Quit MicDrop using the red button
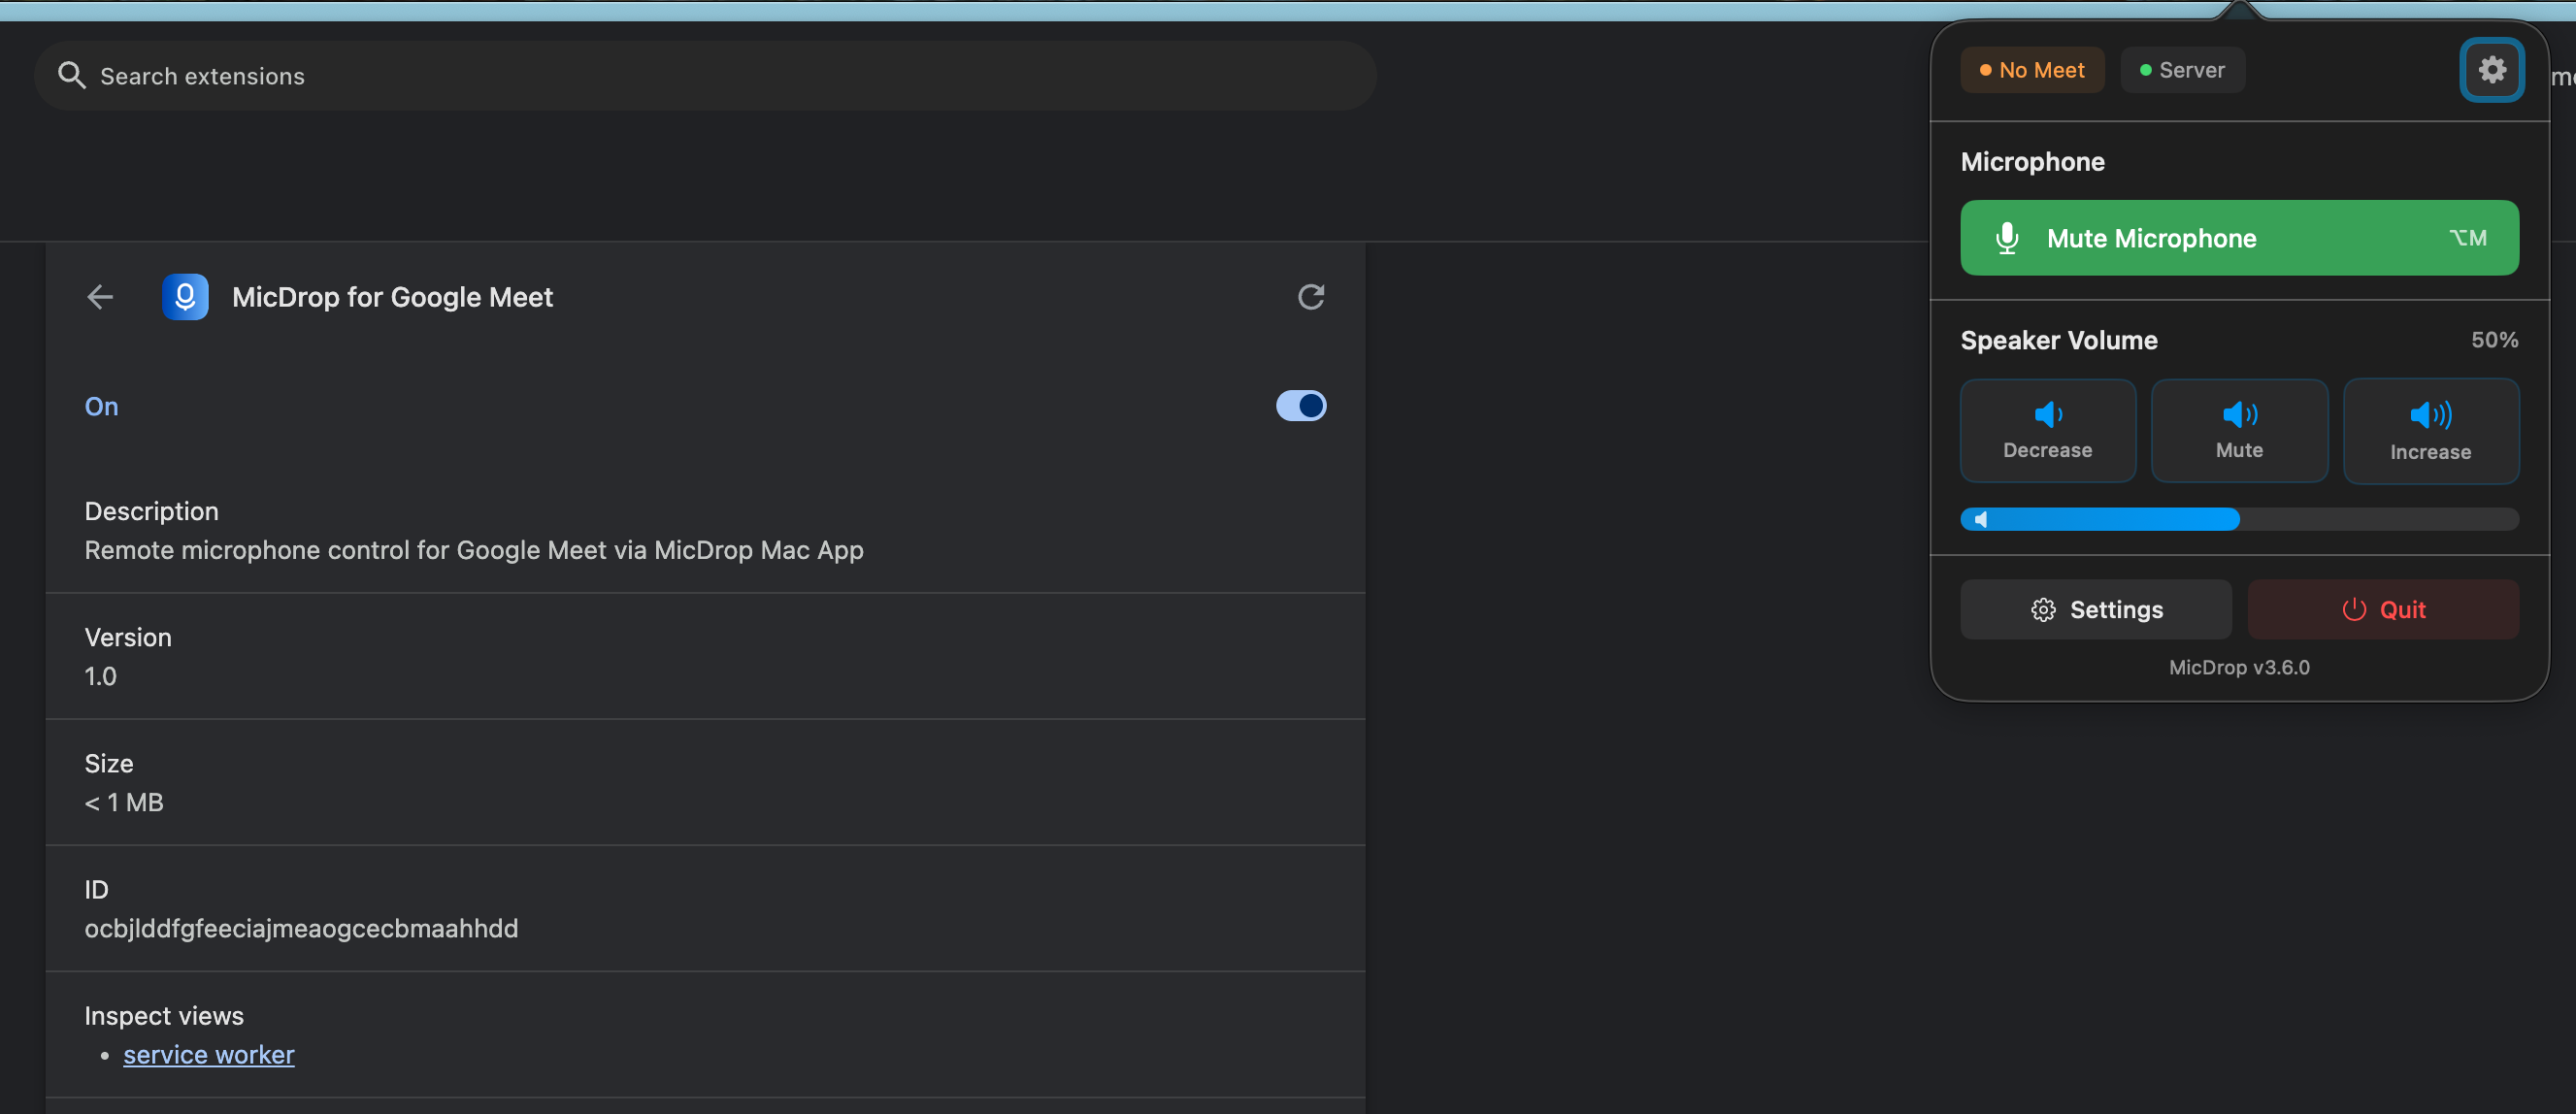This screenshot has width=2576, height=1114. point(2382,609)
